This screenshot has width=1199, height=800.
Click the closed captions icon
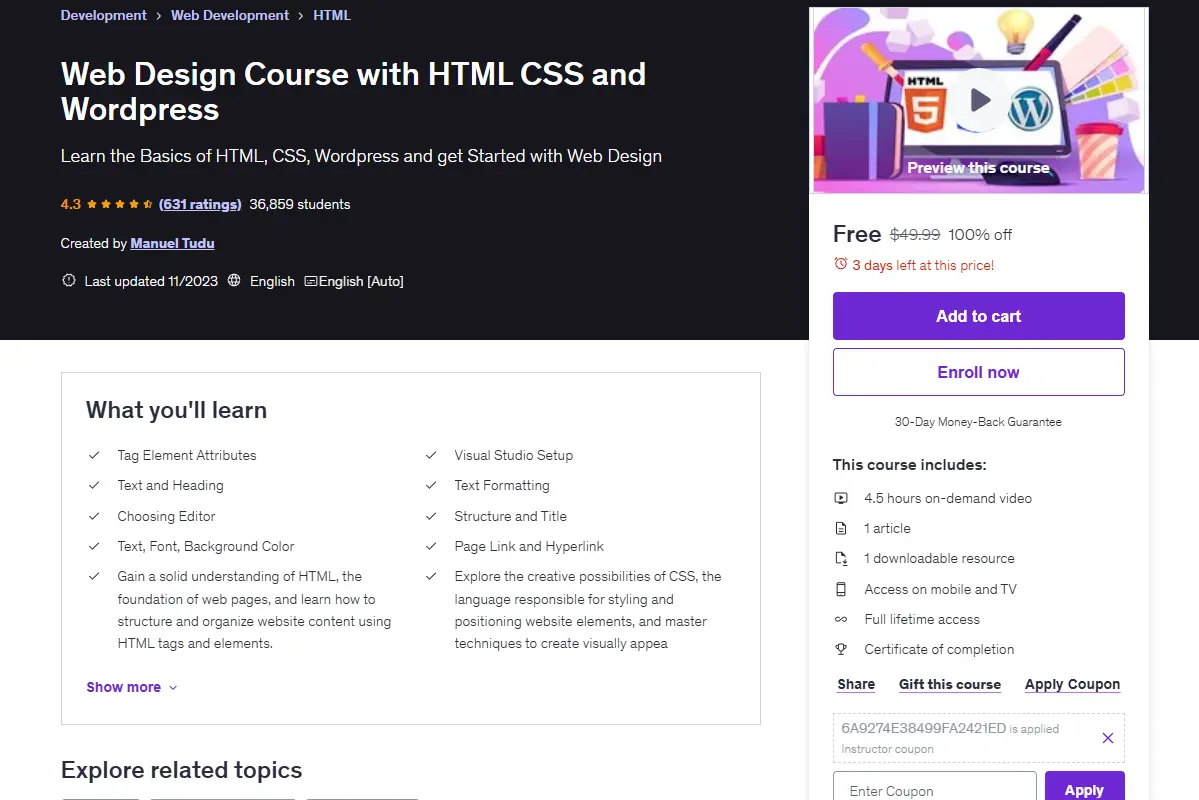tap(310, 281)
